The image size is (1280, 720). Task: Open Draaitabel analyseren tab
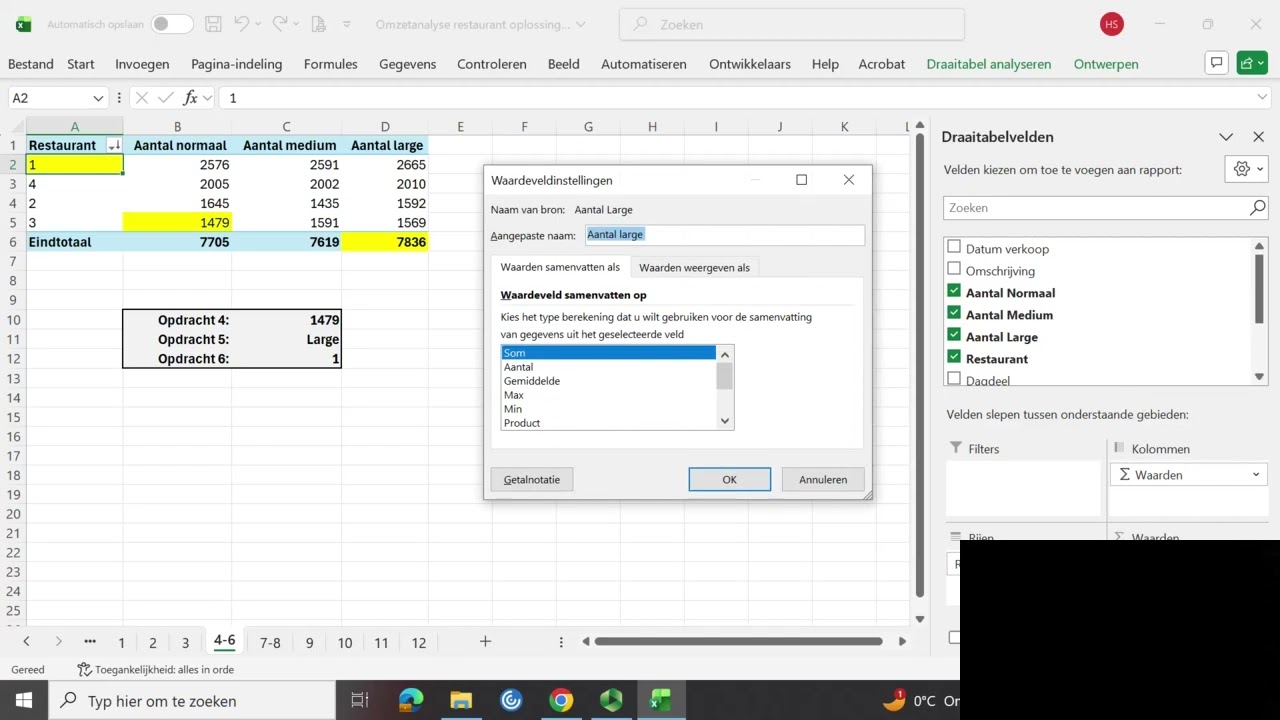point(989,64)
